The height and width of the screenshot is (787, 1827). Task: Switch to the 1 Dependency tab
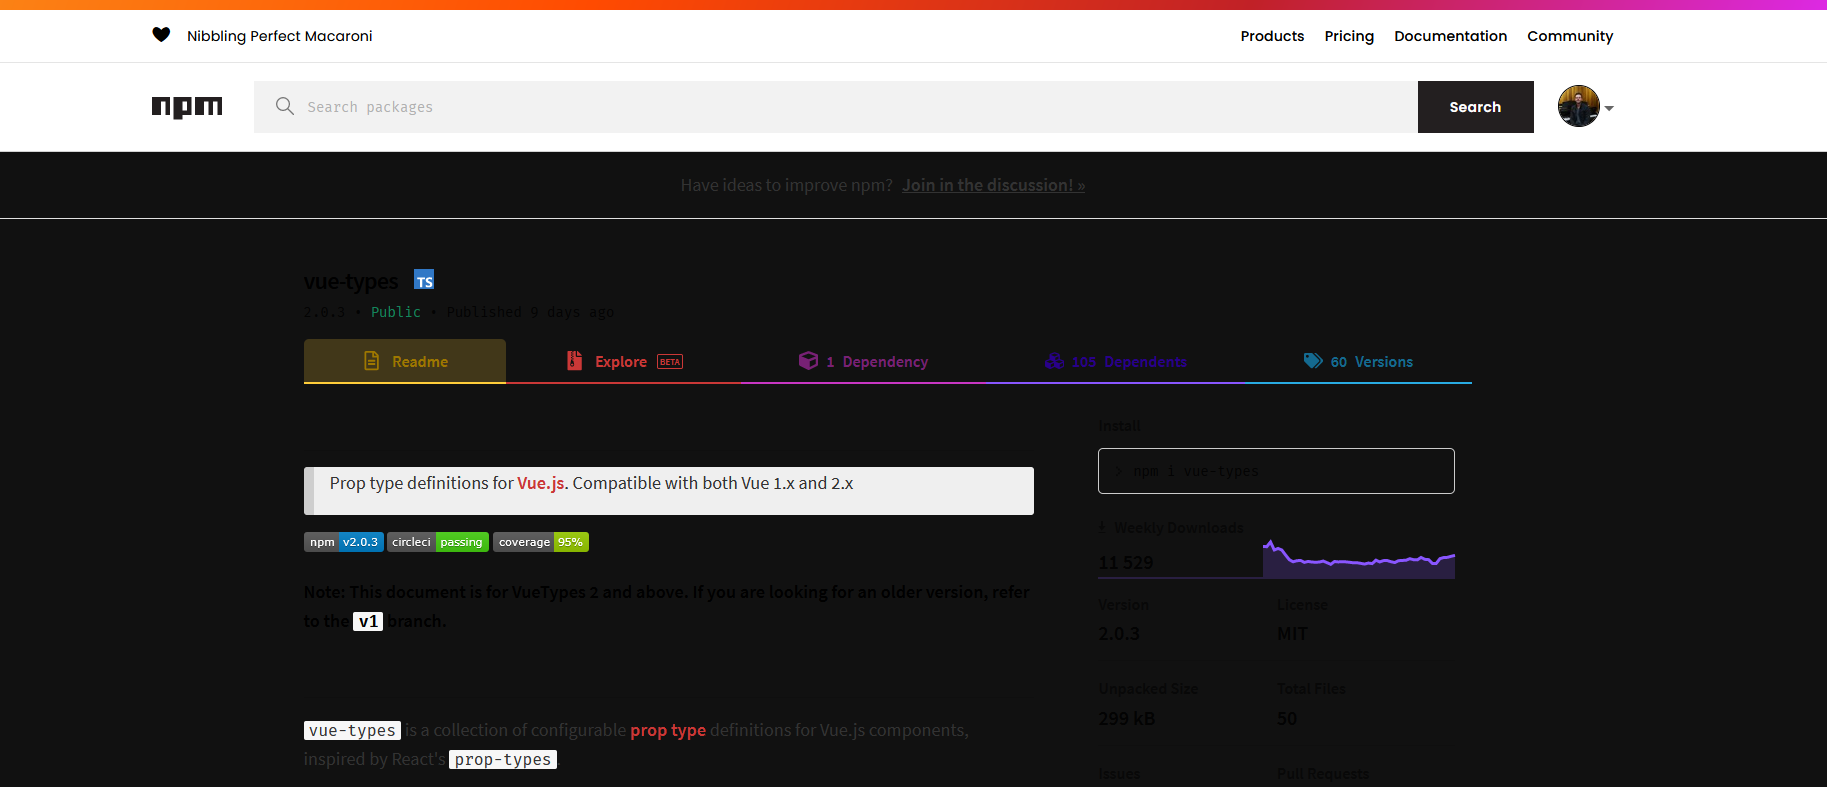(863, 361)
